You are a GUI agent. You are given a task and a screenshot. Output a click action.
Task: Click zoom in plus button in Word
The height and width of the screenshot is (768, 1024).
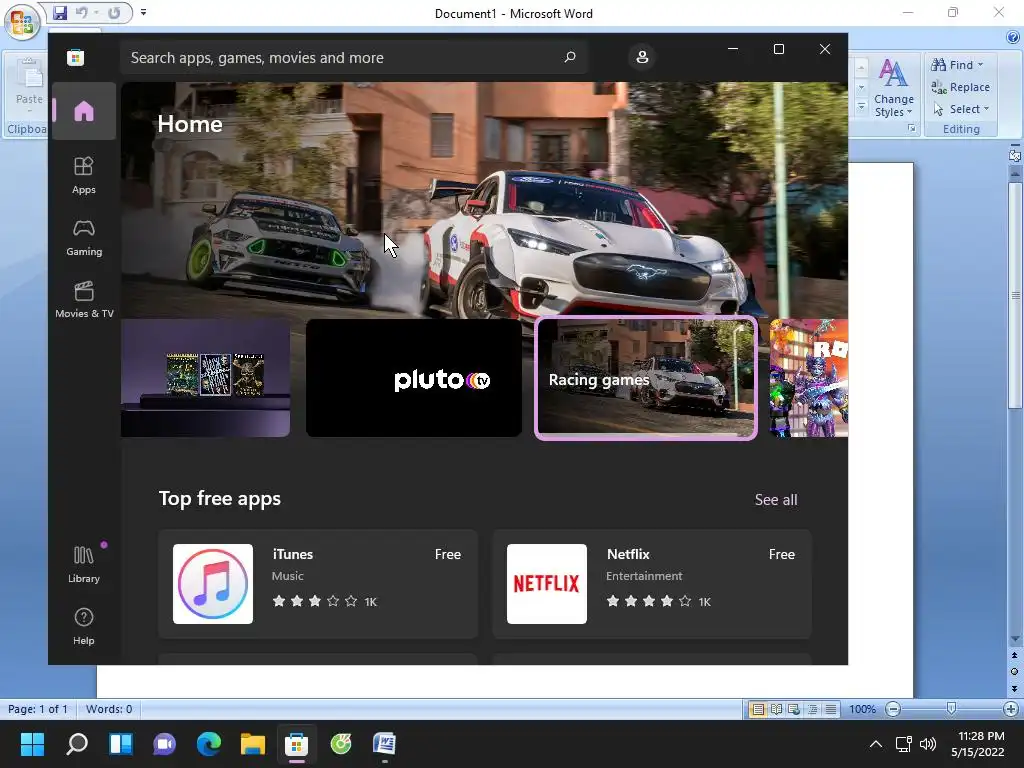click(1010, 709)
